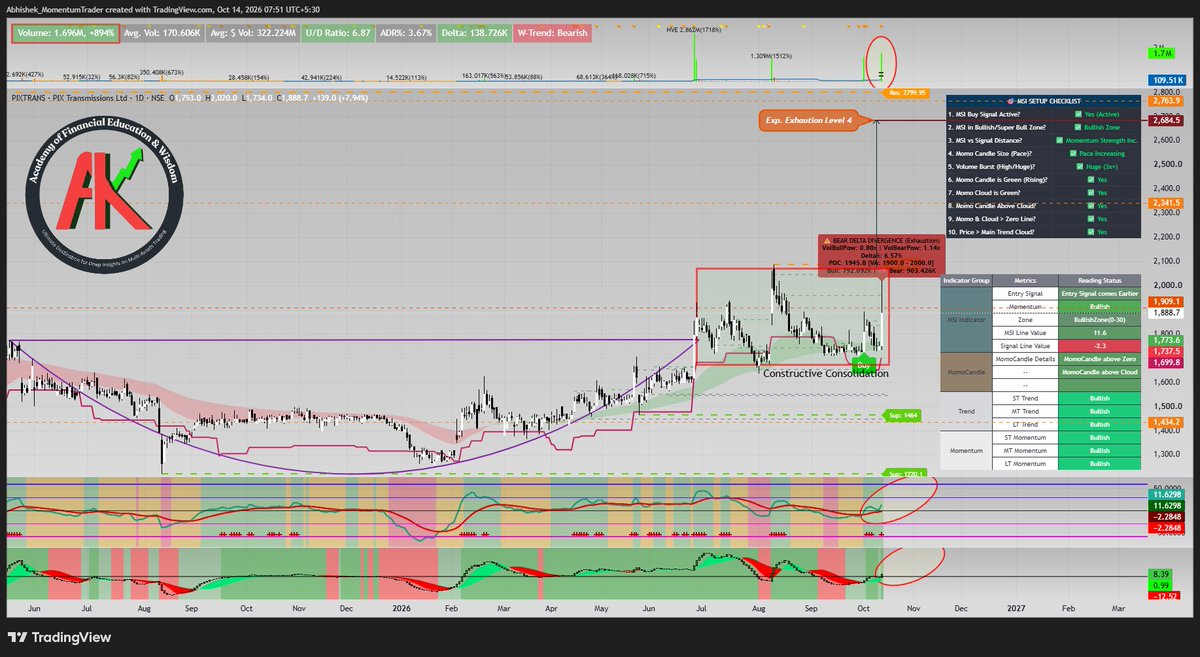Viewport: 1200px width, 657px height.
Task: Click the Indicator Group table header
Action: point(967,281)
